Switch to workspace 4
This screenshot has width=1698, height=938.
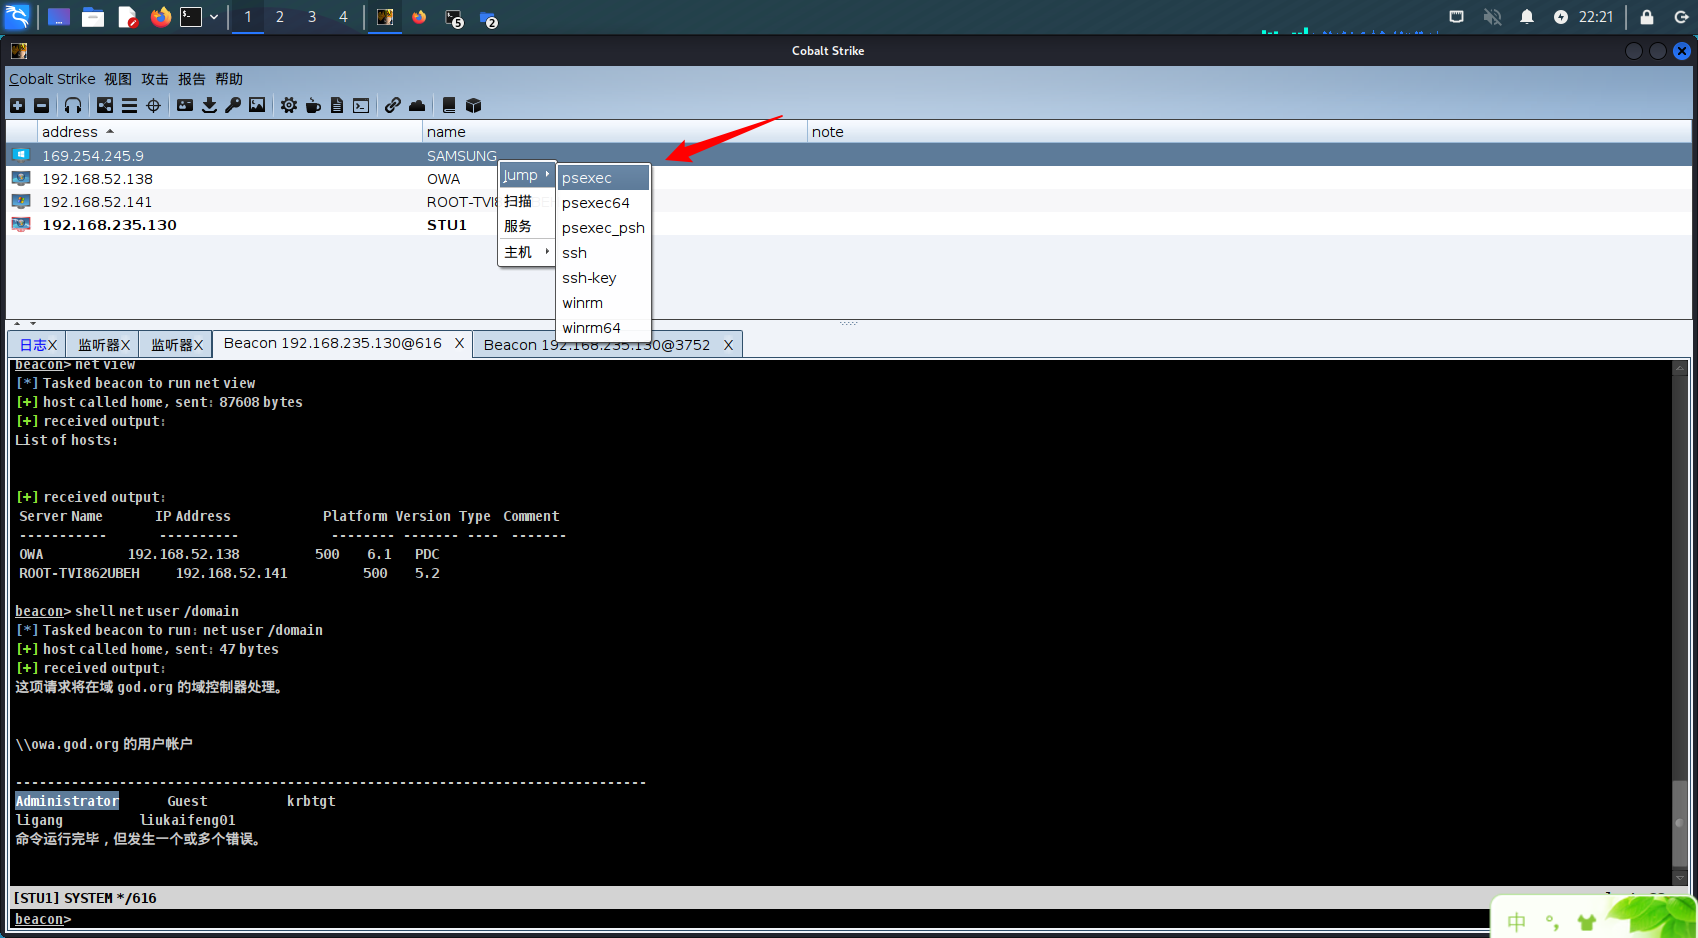[343, 17]
